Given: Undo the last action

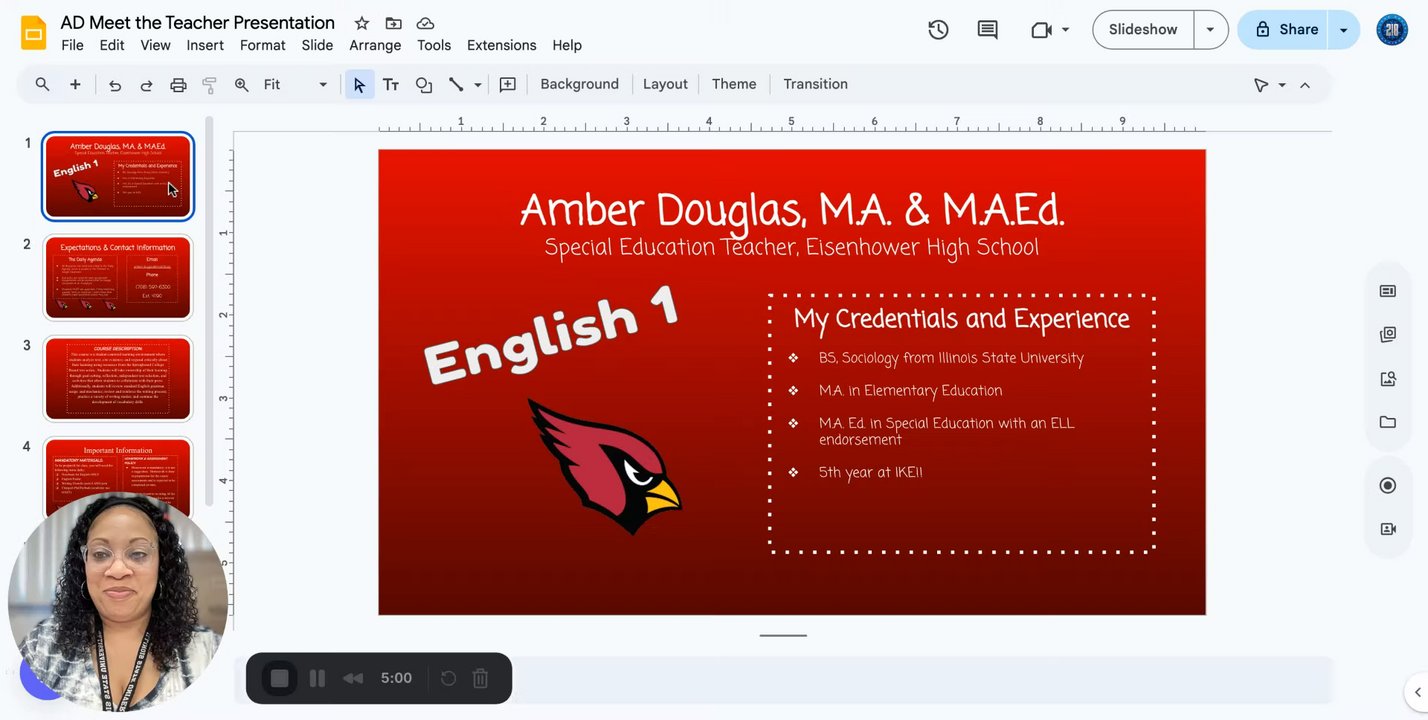Looking at the screenshot, I should 115,85.
